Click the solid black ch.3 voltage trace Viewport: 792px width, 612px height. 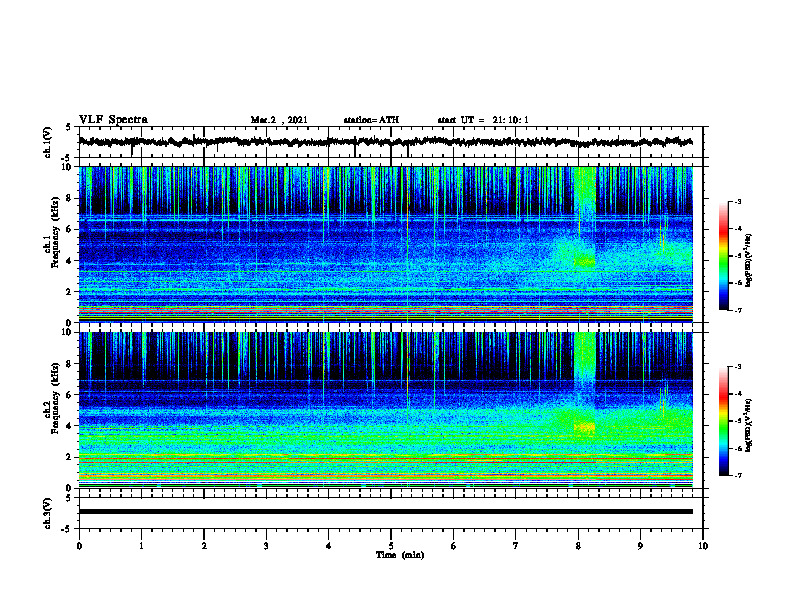click(x=385, y=512)
